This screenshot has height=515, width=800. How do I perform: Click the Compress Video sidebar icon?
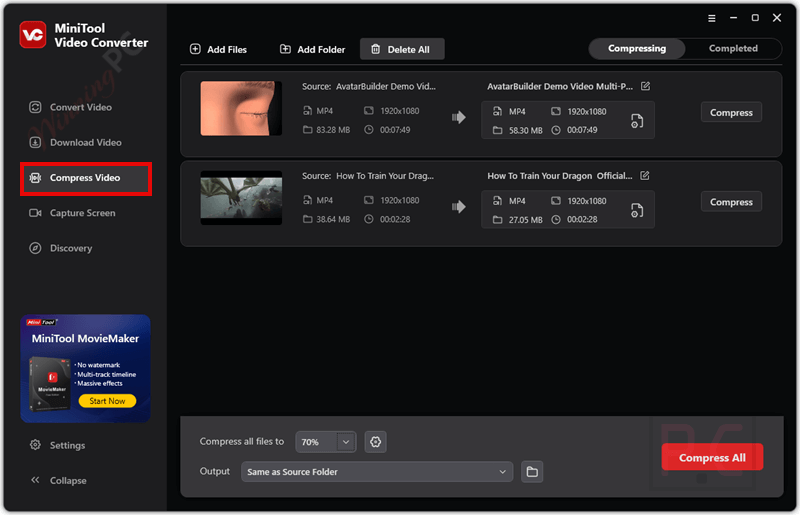(x=35, y=178)
